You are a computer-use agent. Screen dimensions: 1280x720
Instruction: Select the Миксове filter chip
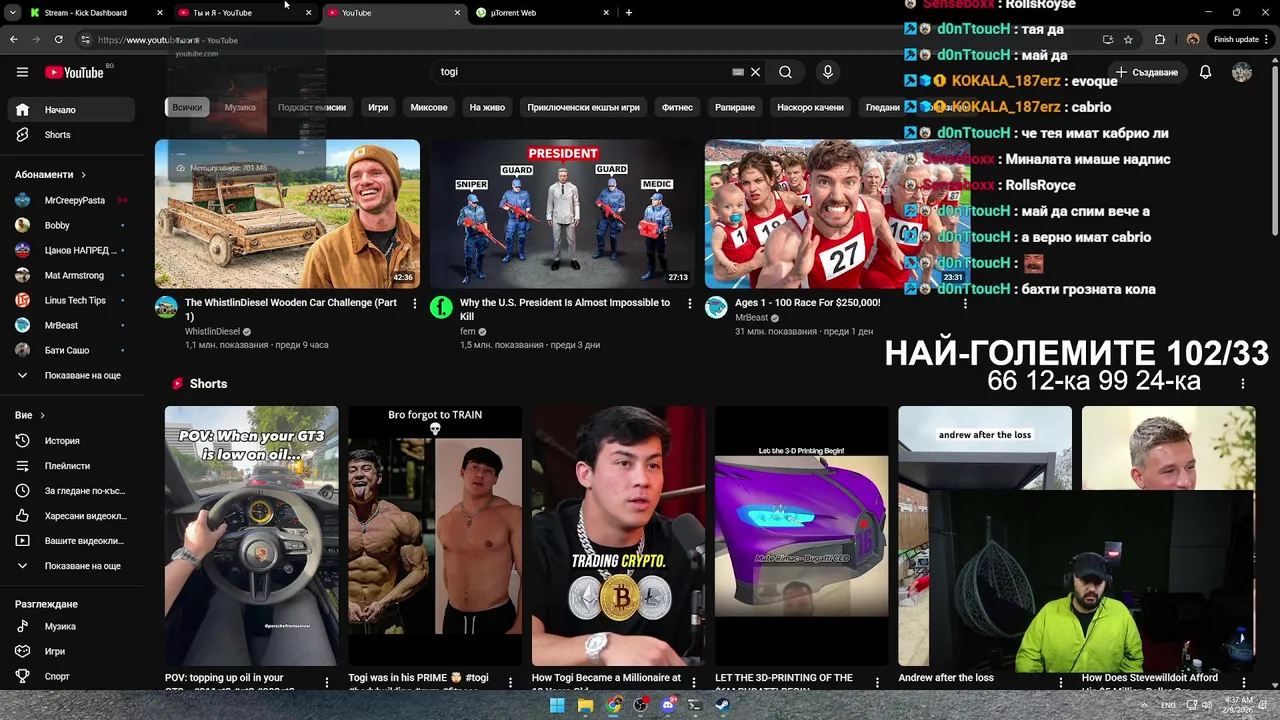coord(429,107)
